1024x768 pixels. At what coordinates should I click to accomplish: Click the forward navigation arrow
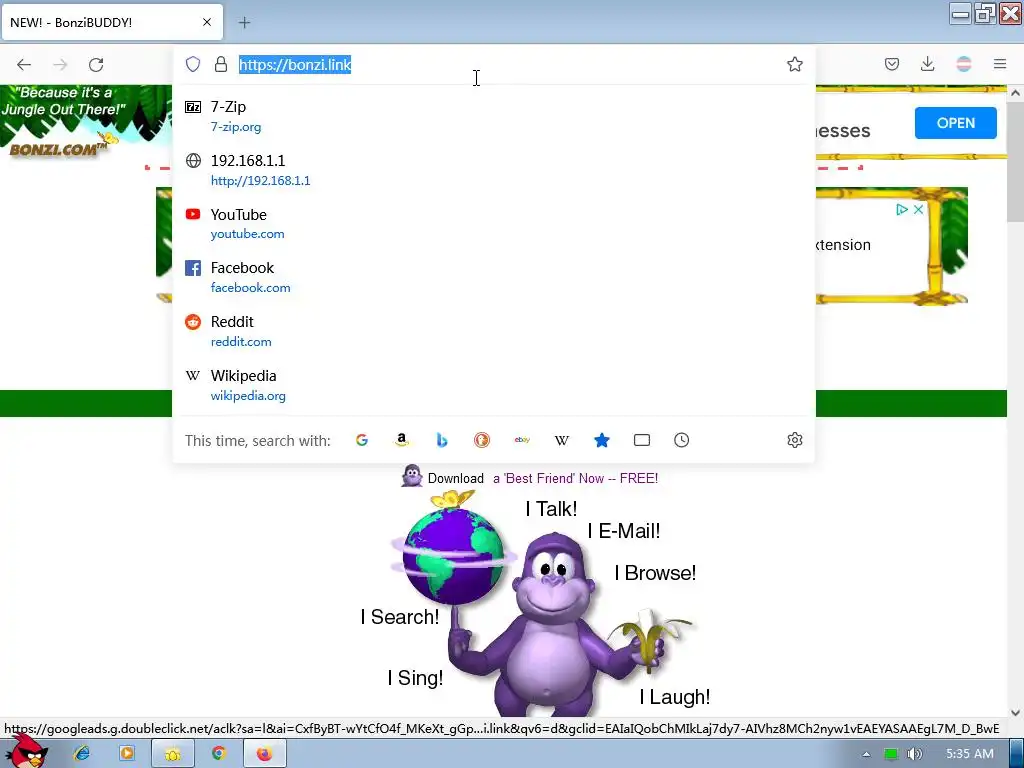click(60, 65)
